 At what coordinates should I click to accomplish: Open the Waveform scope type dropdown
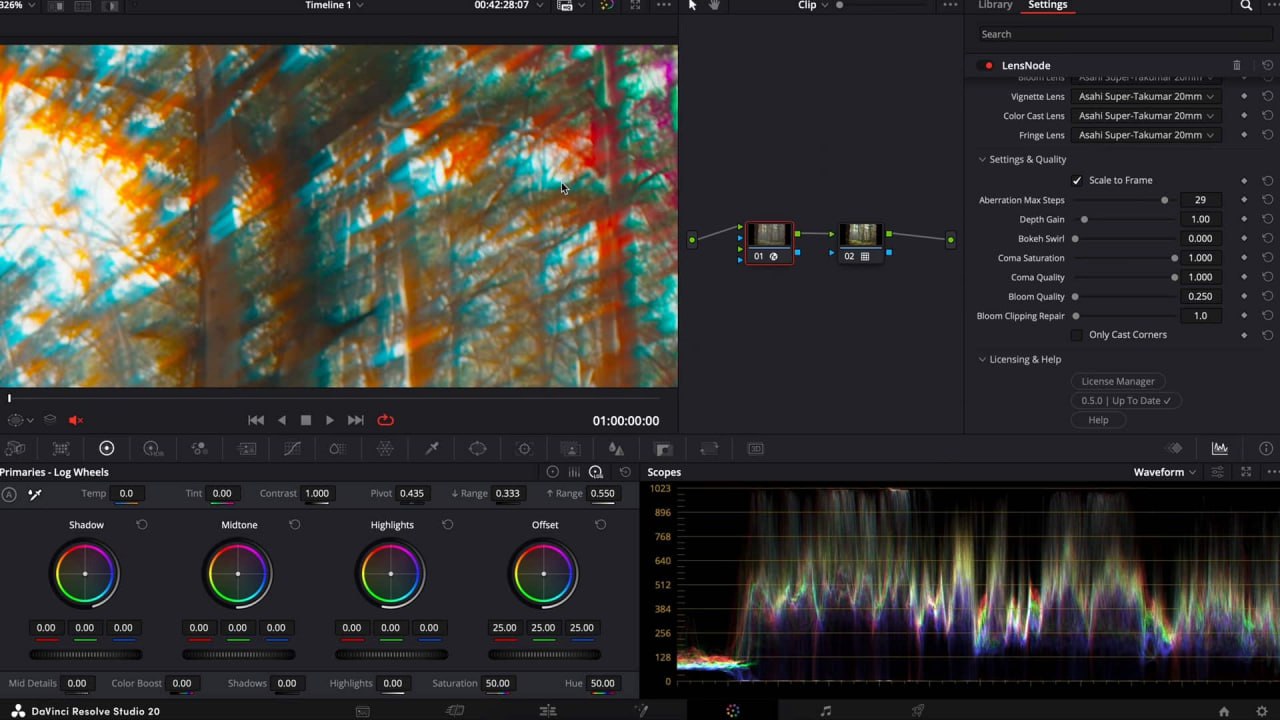coord(1165,472)
